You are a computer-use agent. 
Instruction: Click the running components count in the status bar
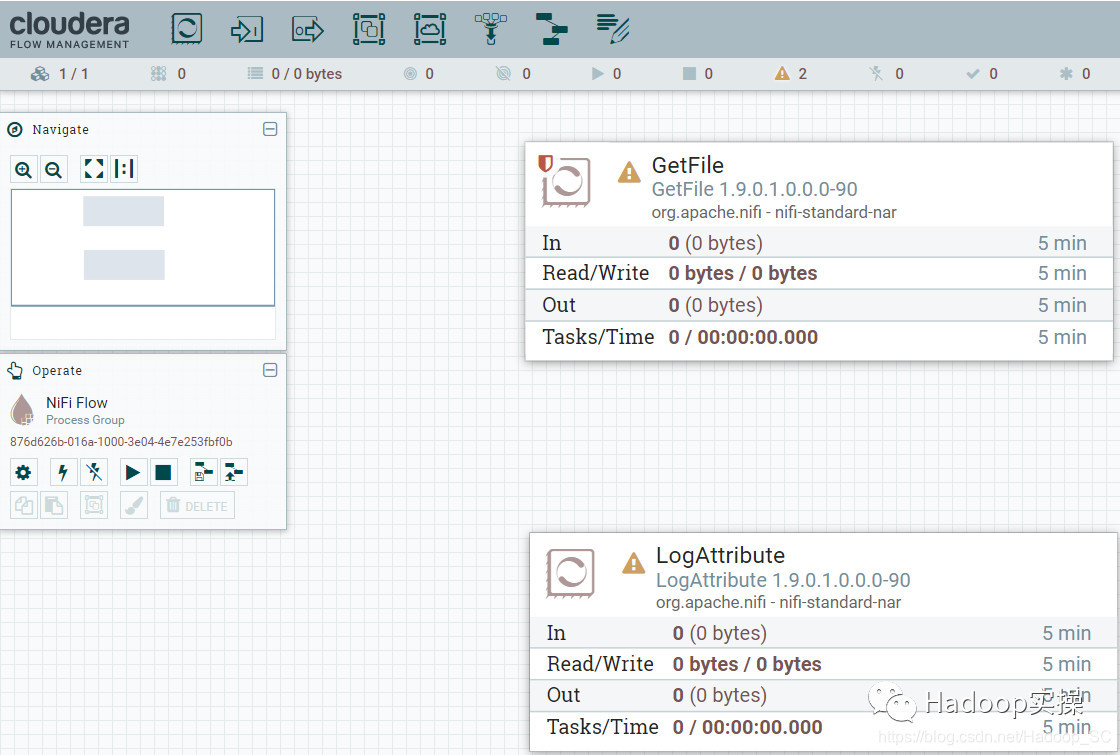(606, 74)
